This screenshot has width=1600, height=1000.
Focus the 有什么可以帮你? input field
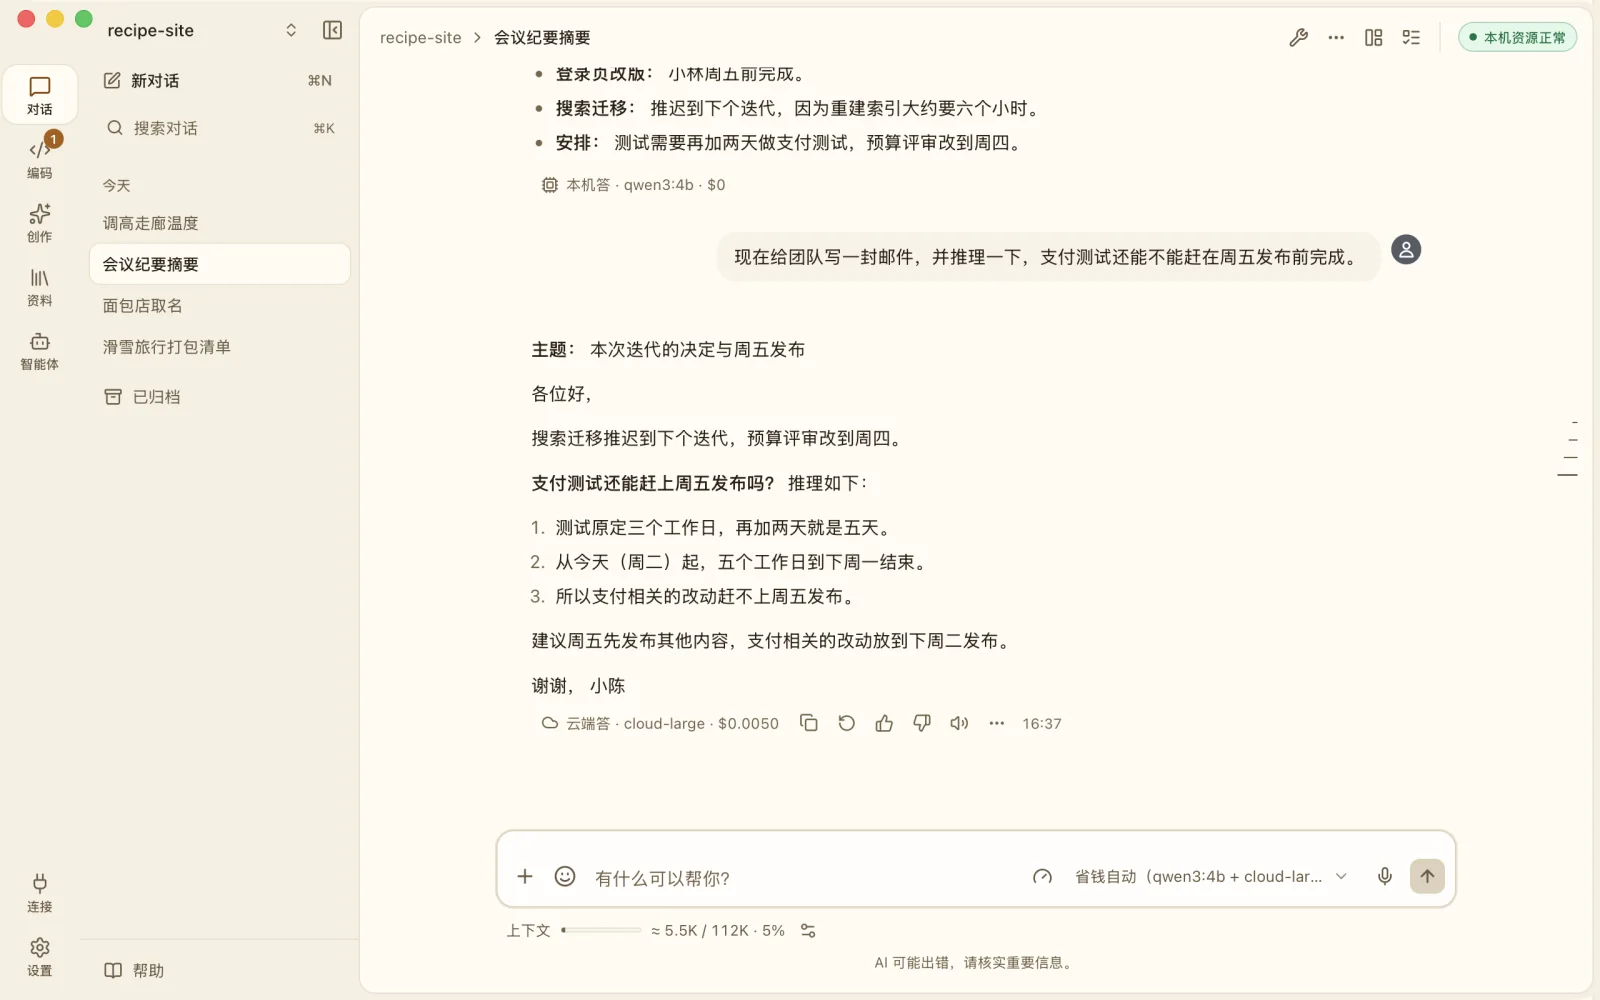(803, 878)
